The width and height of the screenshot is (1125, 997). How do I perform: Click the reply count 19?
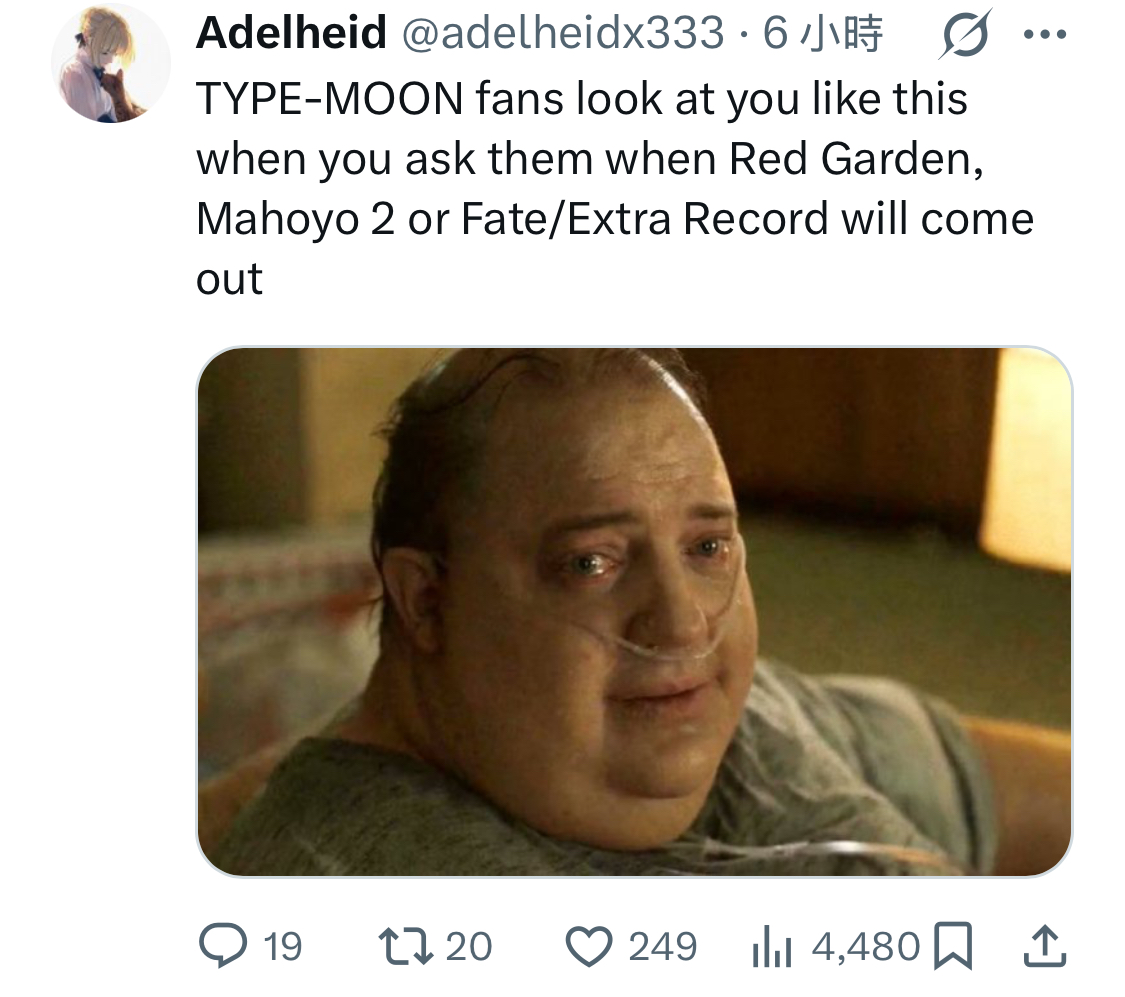click(283, 947)
